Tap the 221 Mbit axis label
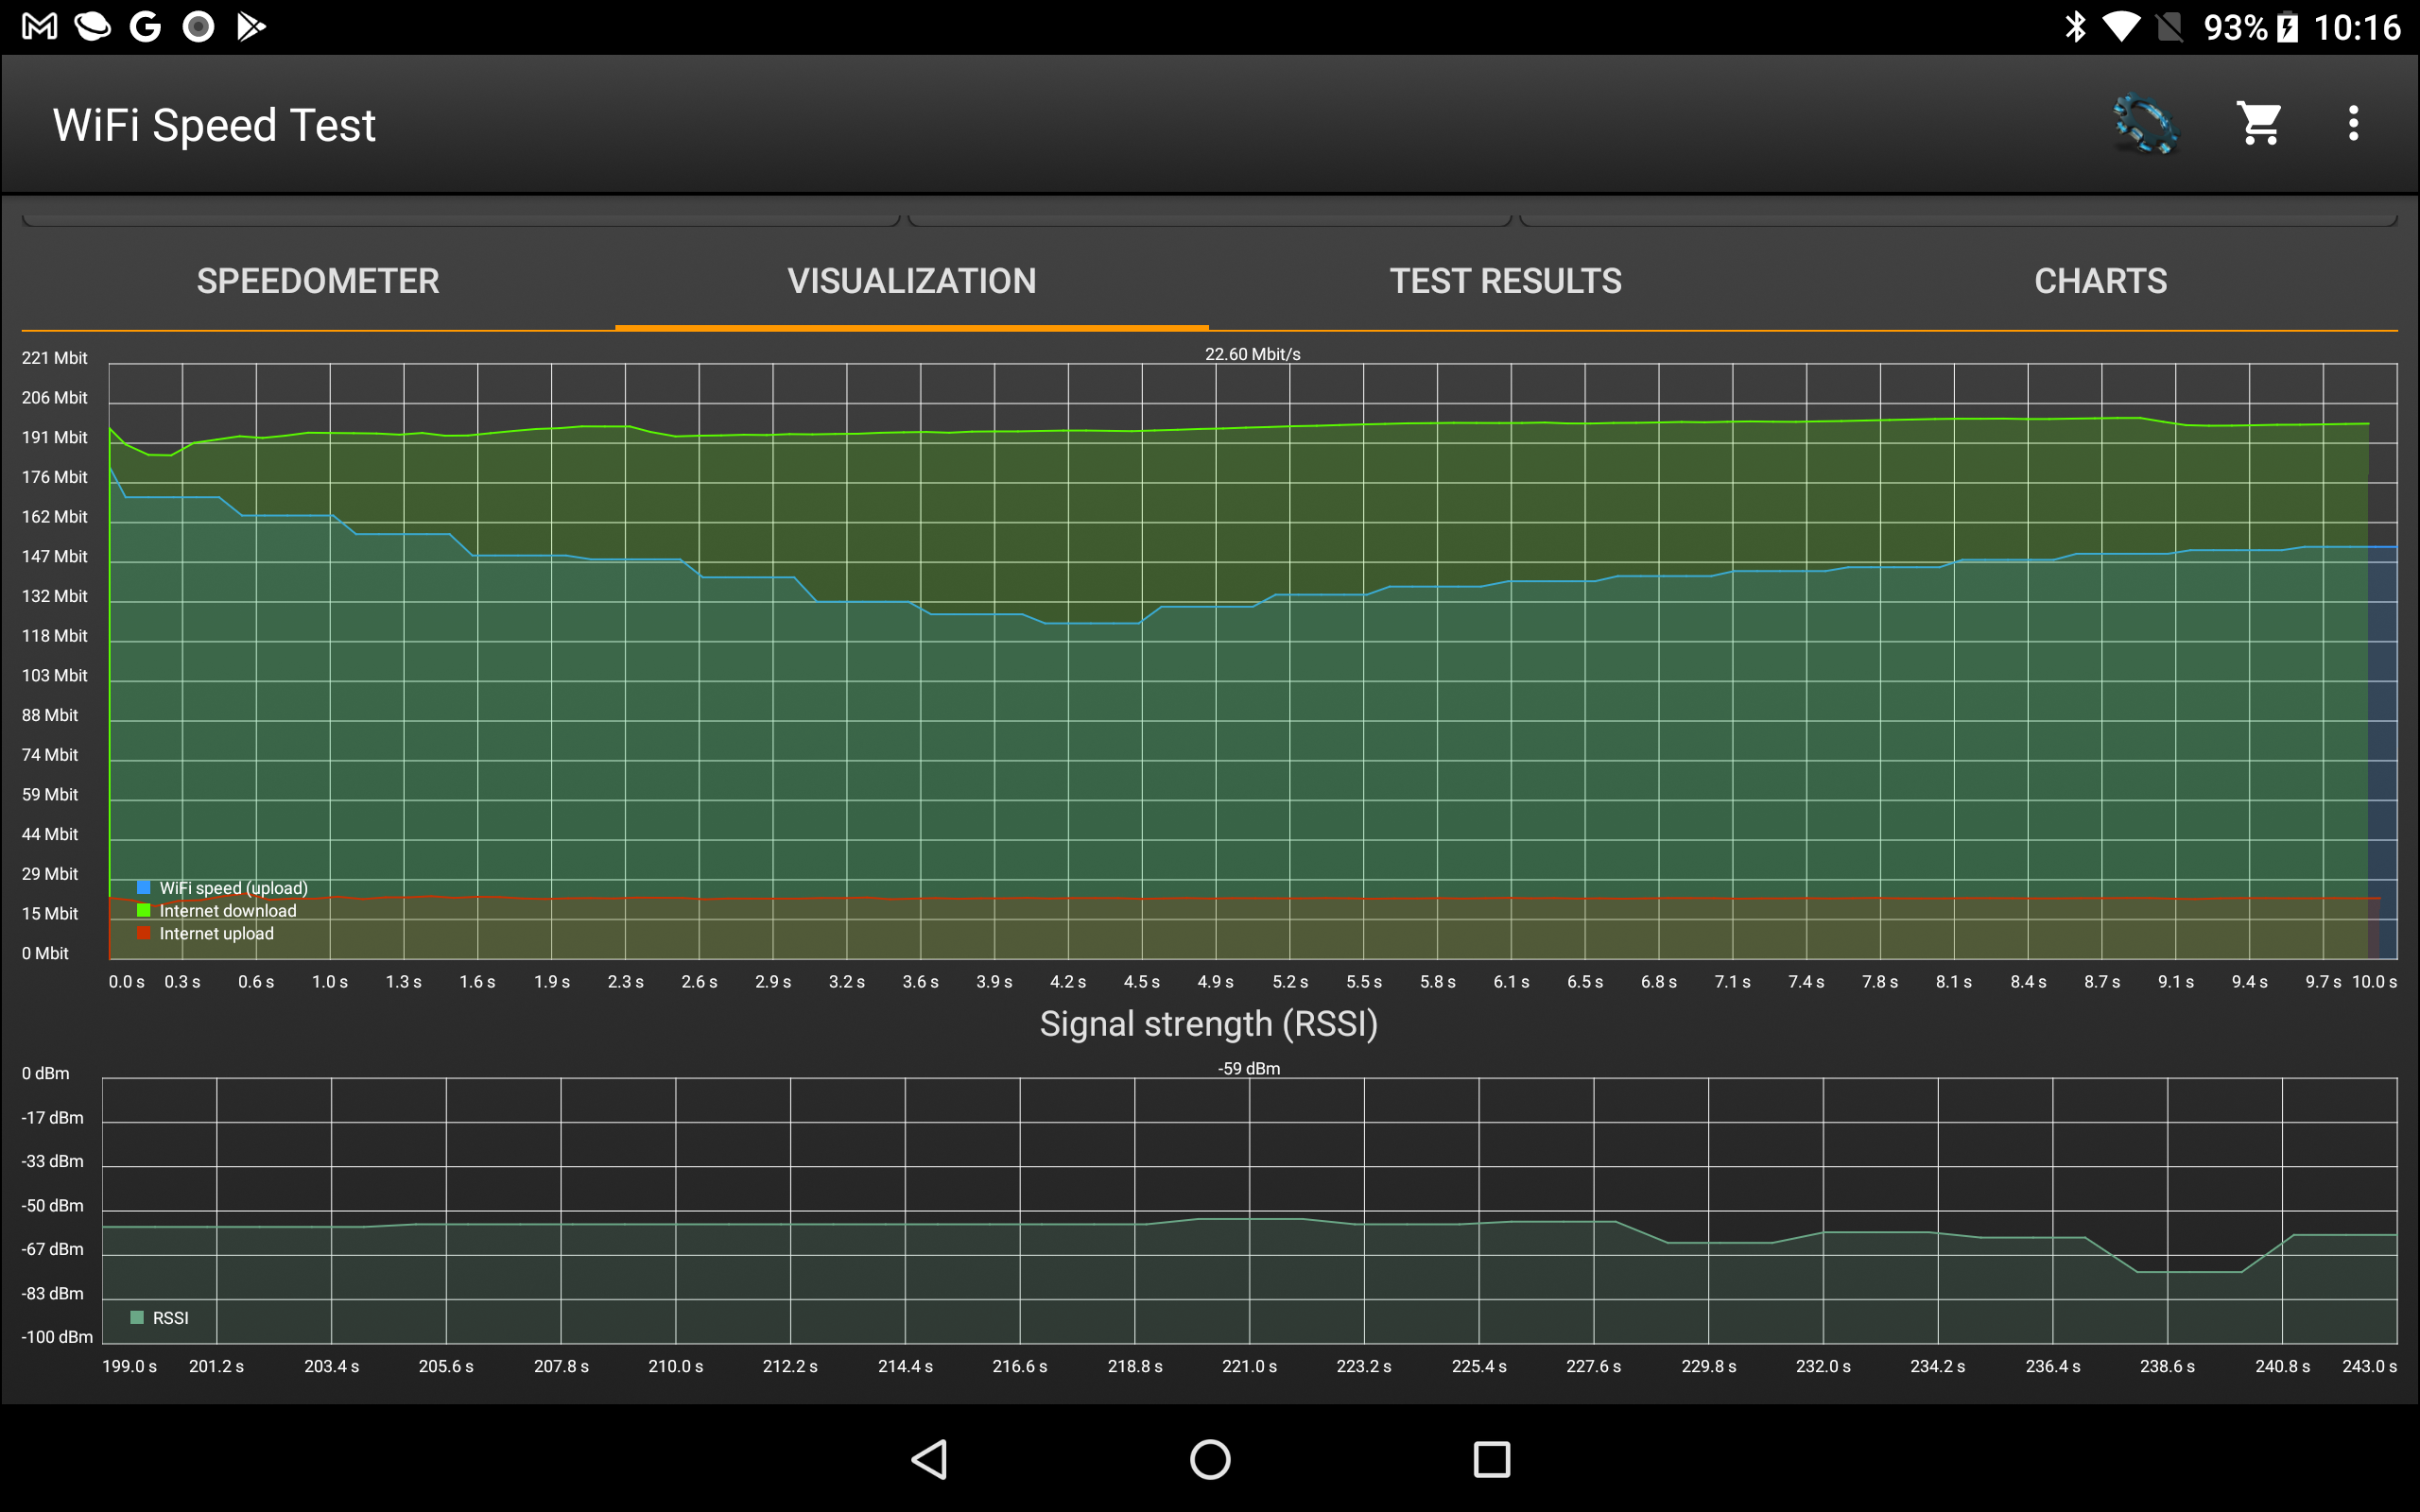 click(55, 358)
